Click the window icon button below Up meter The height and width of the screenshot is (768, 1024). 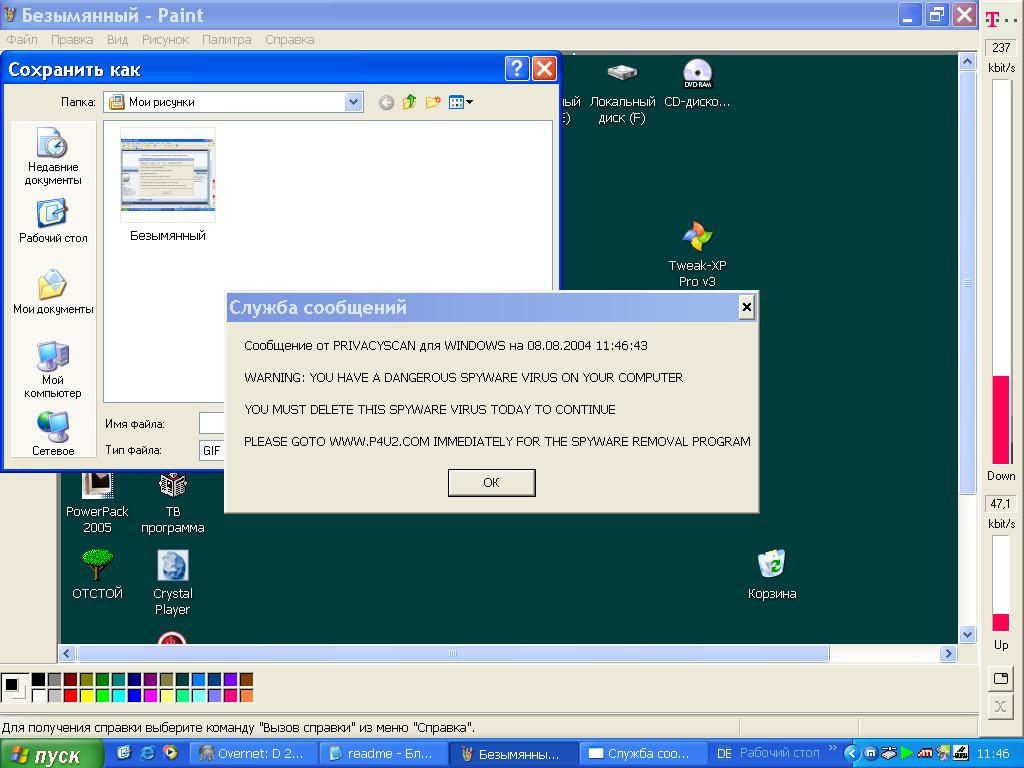tap(1000, 678)
